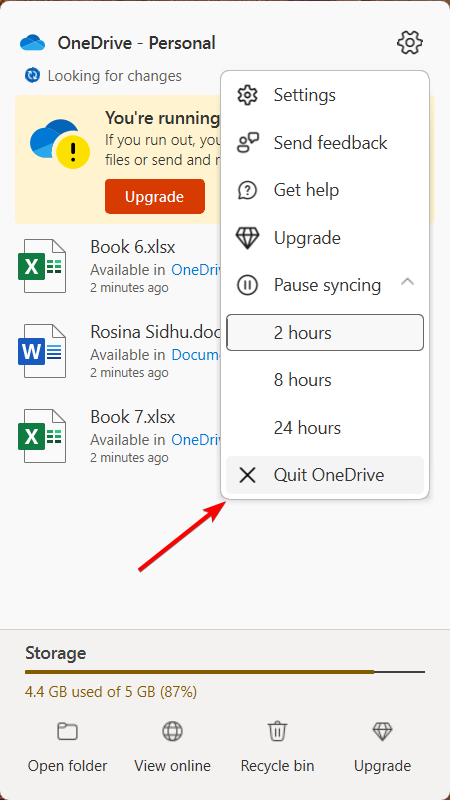Click the Excel icon for Book 6.xlsx
Screen dimensions: 450x800
42,266
